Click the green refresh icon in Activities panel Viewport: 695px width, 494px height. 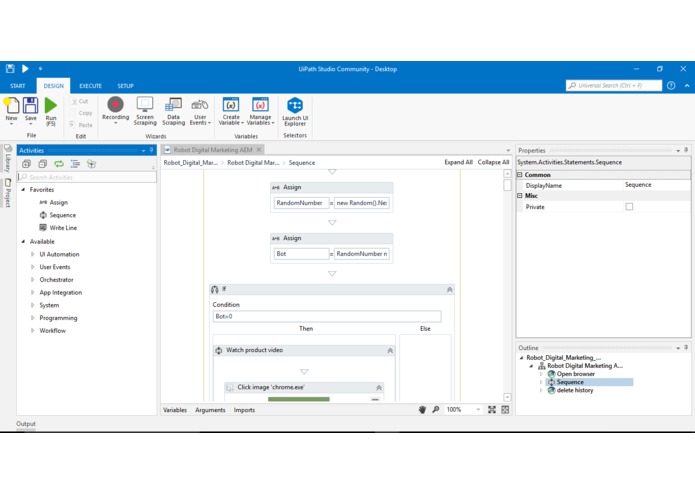click(x=59, y=164)
